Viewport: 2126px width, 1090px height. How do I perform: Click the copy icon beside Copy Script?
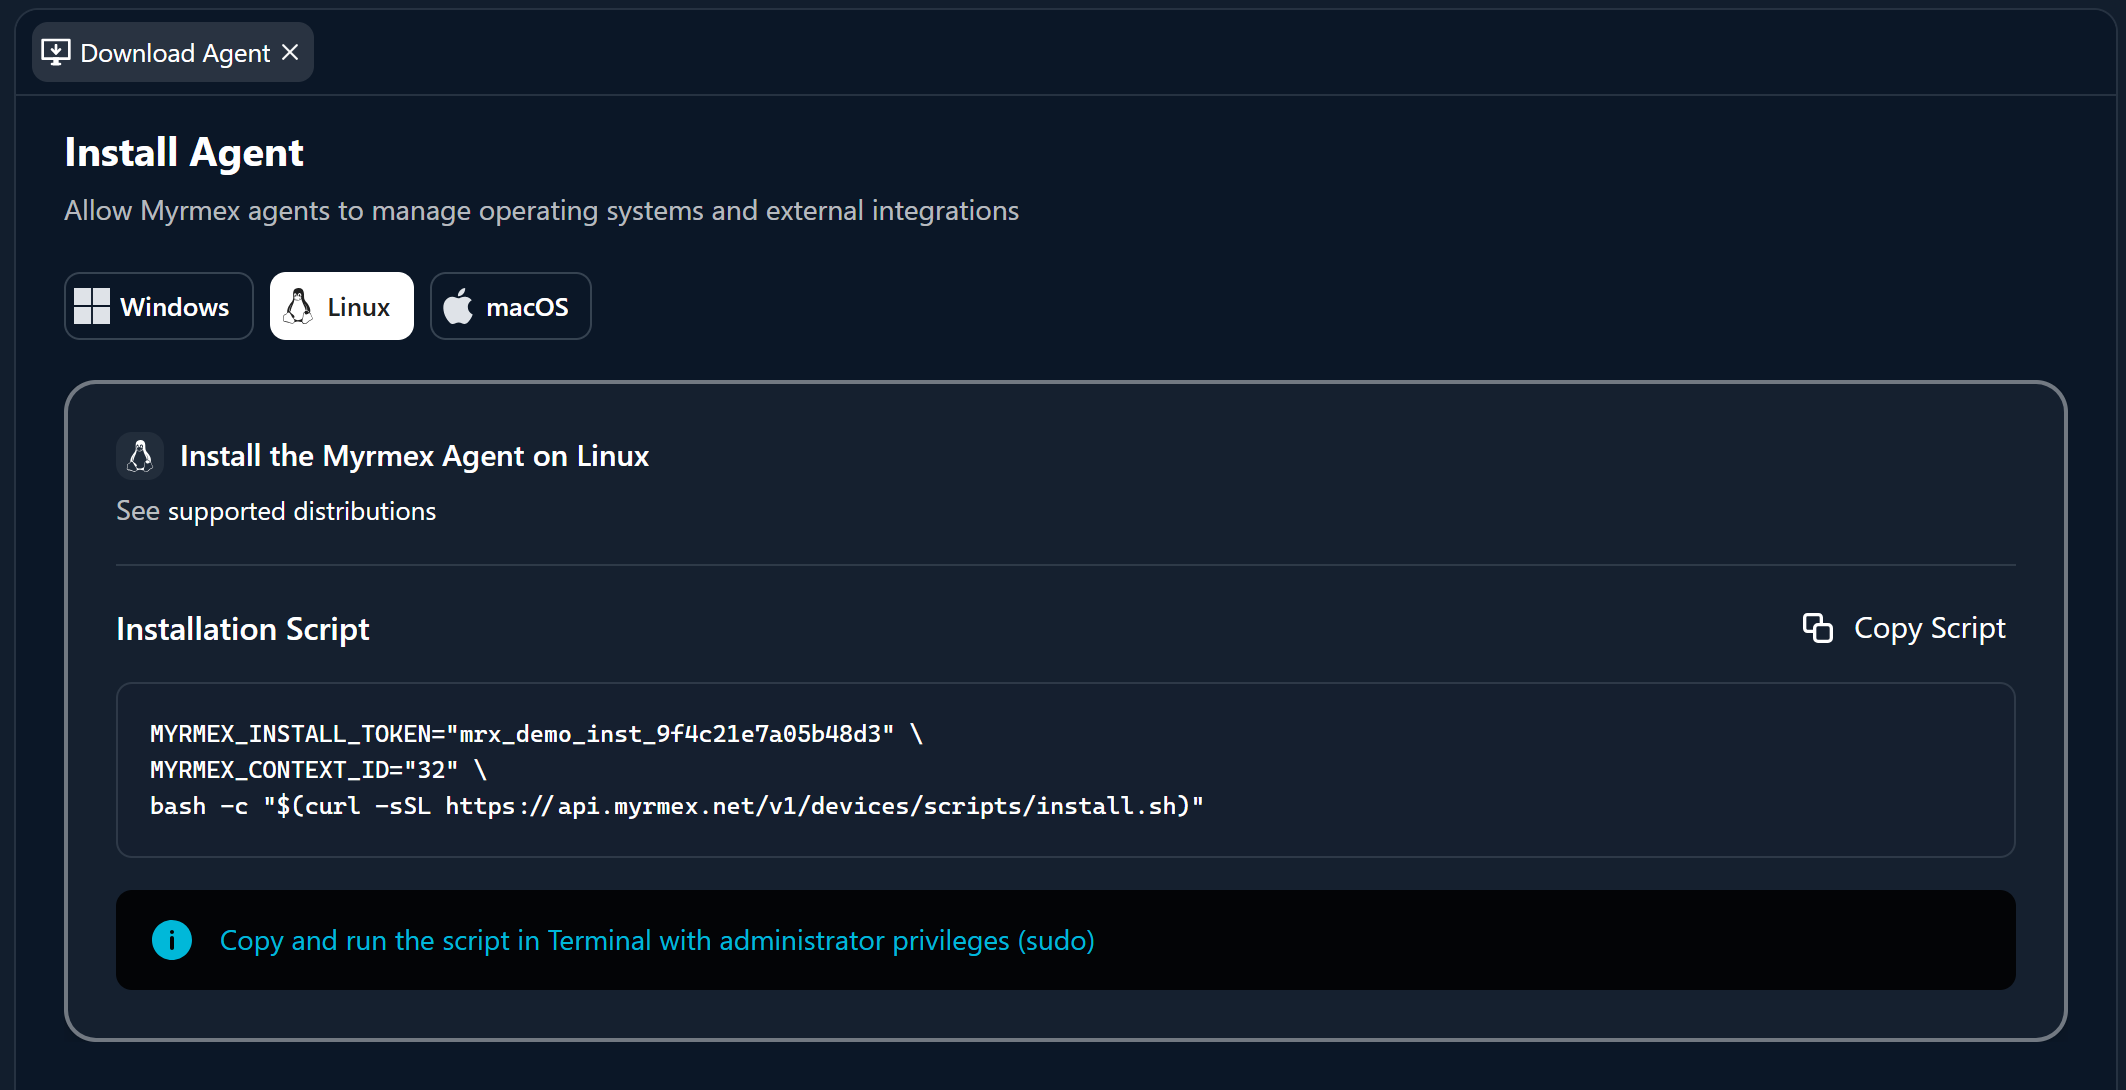click(1818, 628)
